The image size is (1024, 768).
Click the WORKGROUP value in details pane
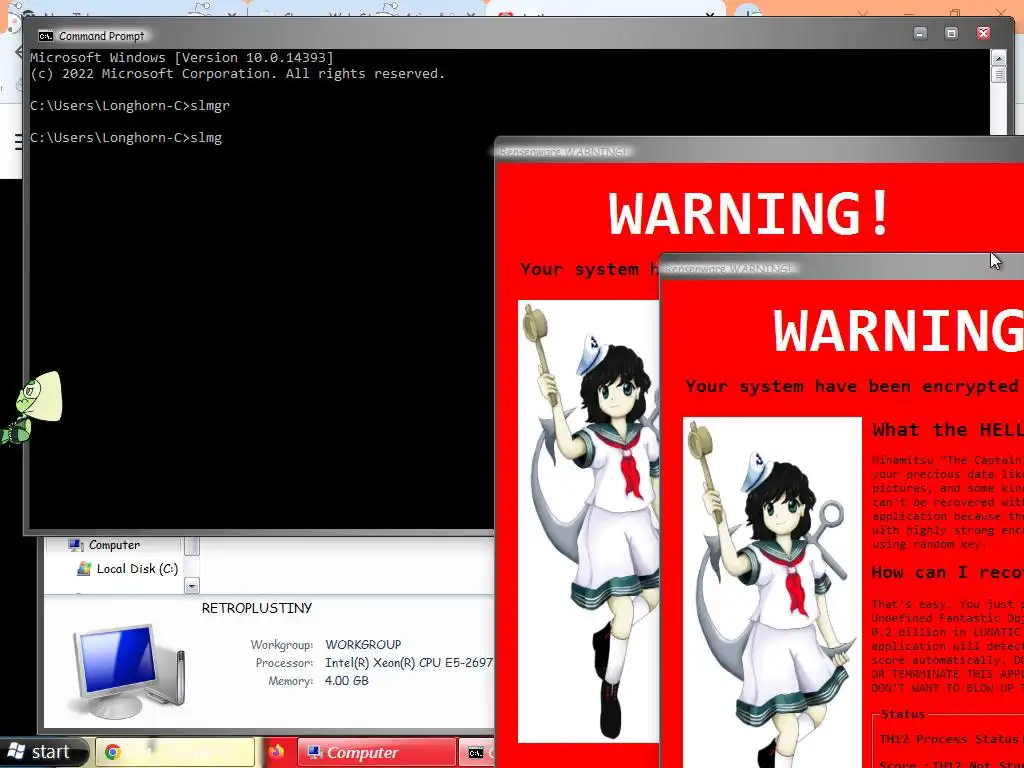tap(363, 645)
